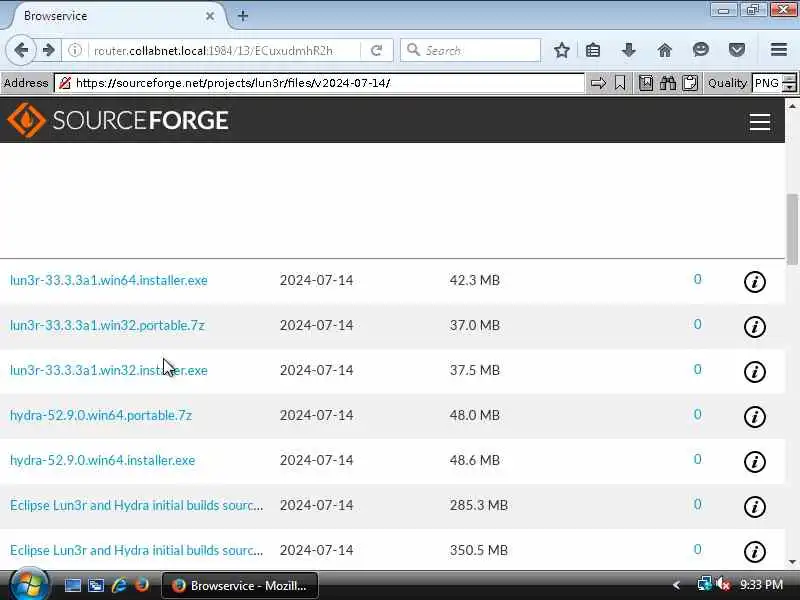Download hydra-52.9.0.win64.installer.exe
Image resolution: width=800 pixels, height=600 pixels.
point(103,460)
